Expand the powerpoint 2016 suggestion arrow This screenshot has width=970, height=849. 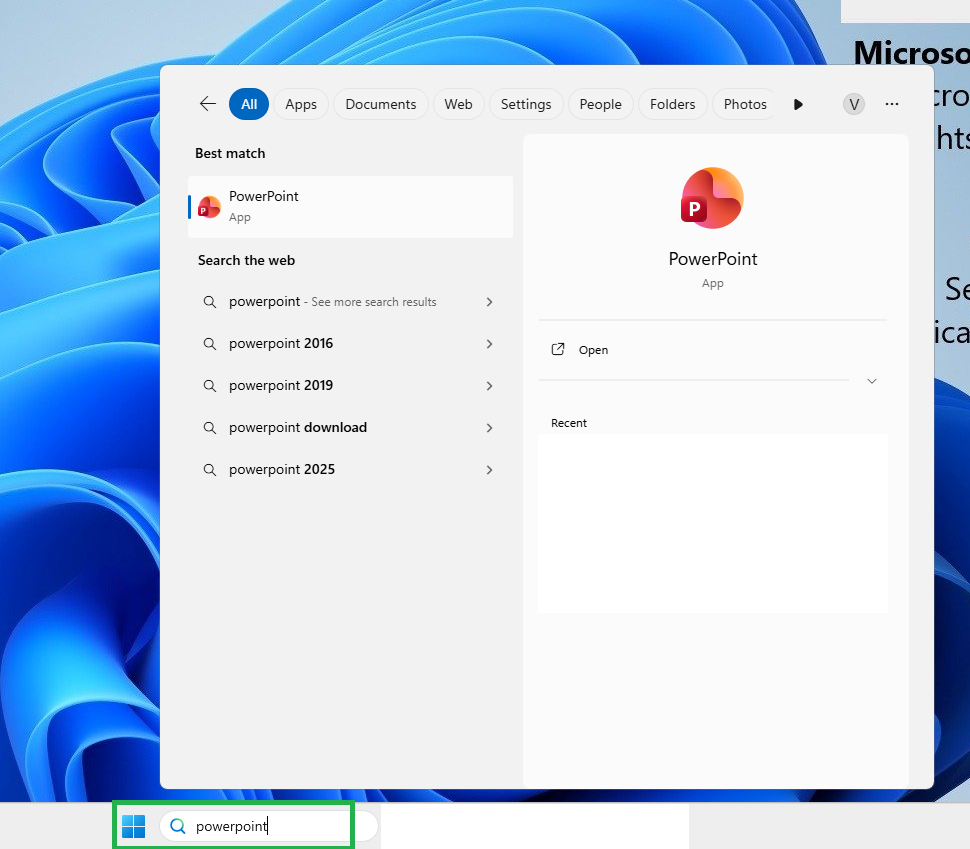tap(489, 344)
